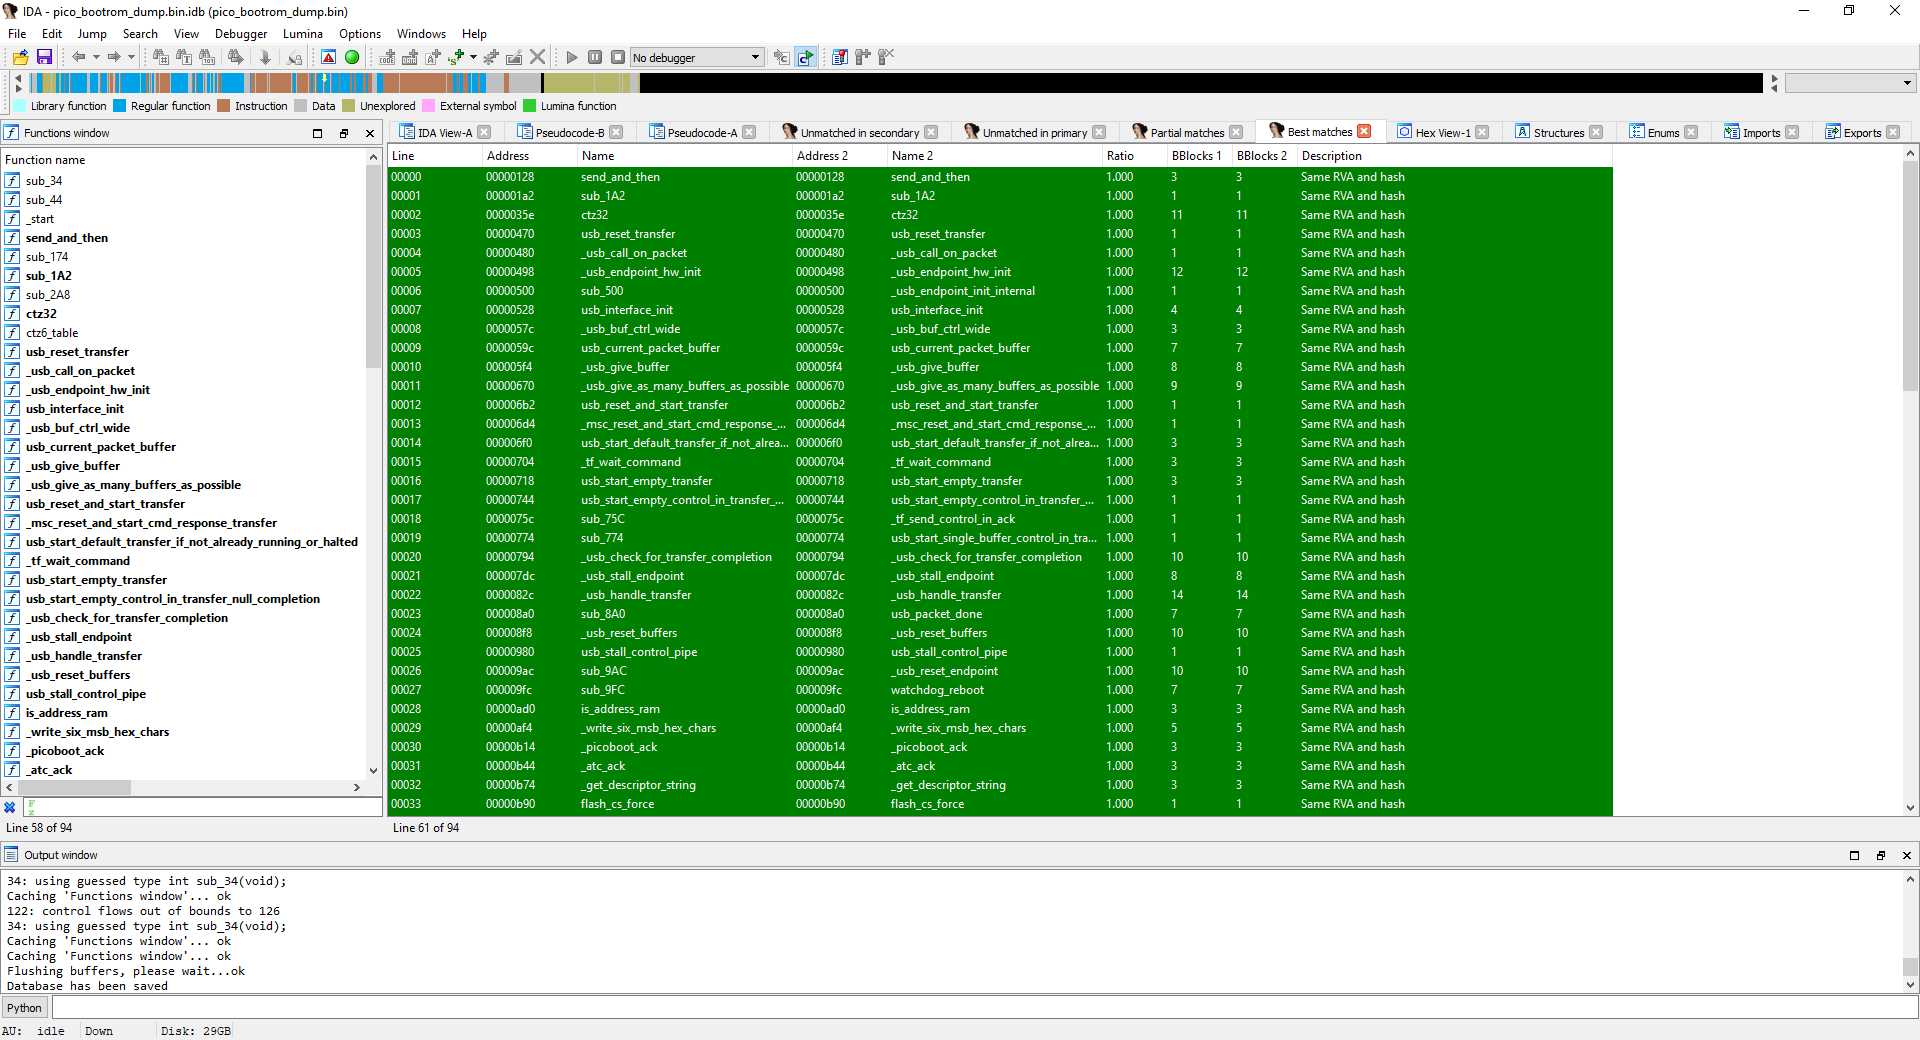Viewport: 1920px width, 1040px height.
Task: Save the database with the floppy disk icon
Action: click(44, 58)
